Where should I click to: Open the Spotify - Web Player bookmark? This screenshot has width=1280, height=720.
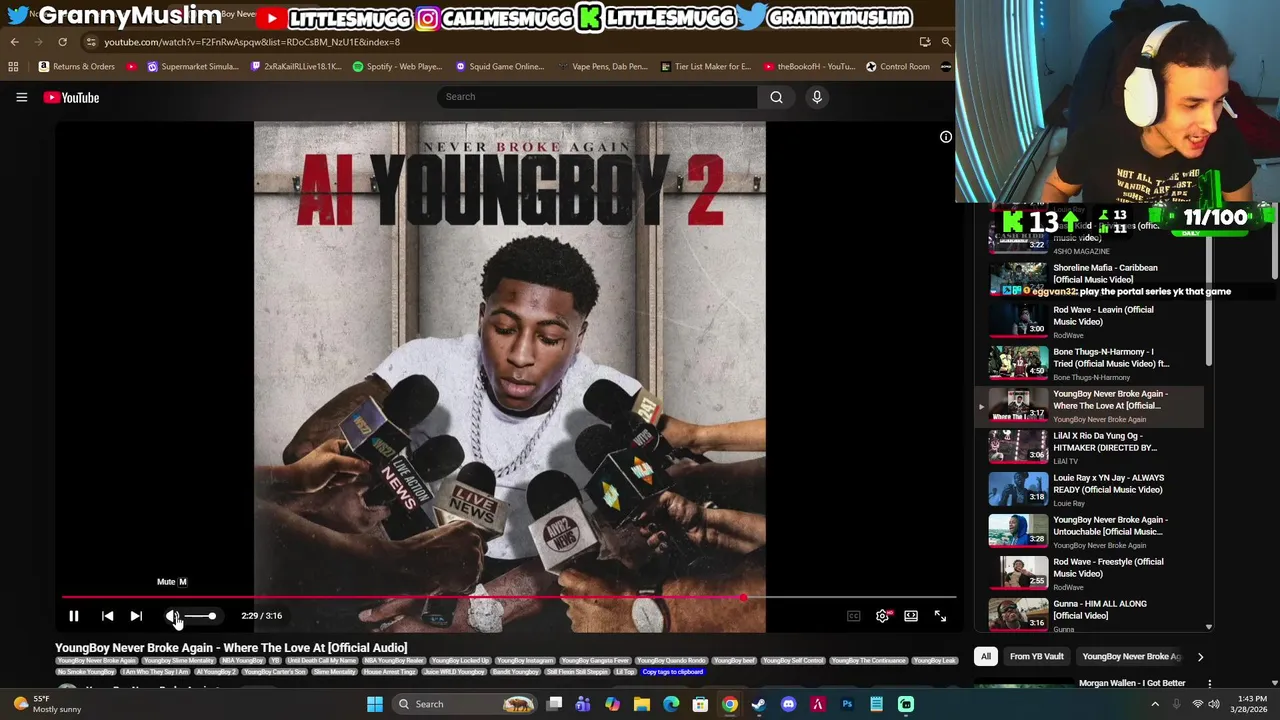click(397, 67)
